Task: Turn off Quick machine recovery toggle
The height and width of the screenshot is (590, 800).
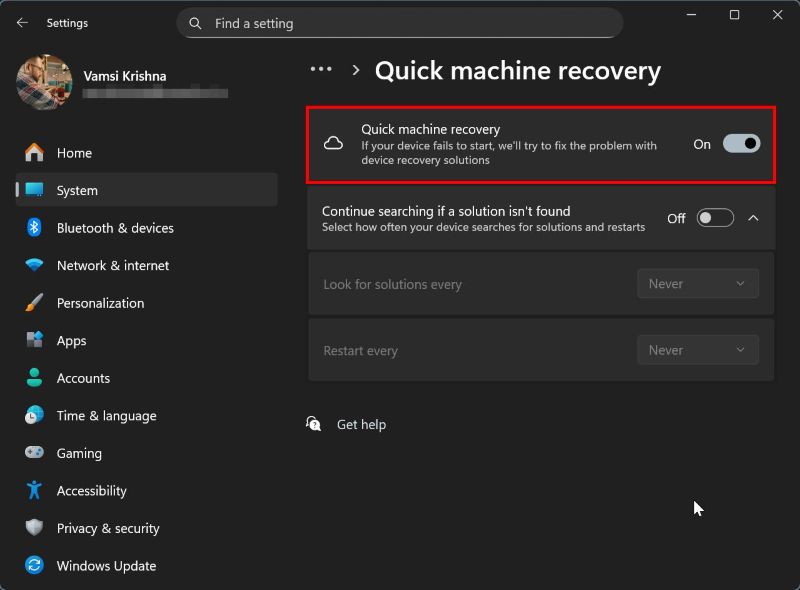Action: [x=741, y=144]
